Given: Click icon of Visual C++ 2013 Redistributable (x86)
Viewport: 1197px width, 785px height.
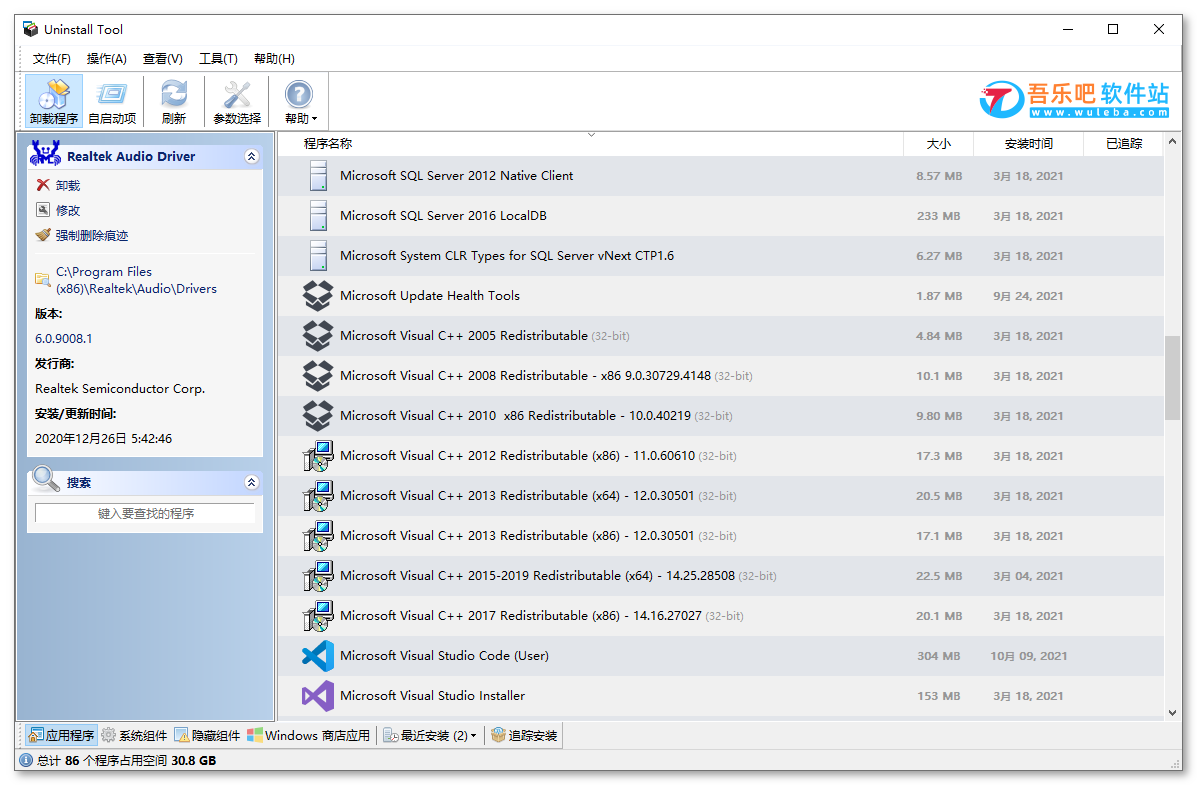Looking at the screenshot, I should coord(318,535).
